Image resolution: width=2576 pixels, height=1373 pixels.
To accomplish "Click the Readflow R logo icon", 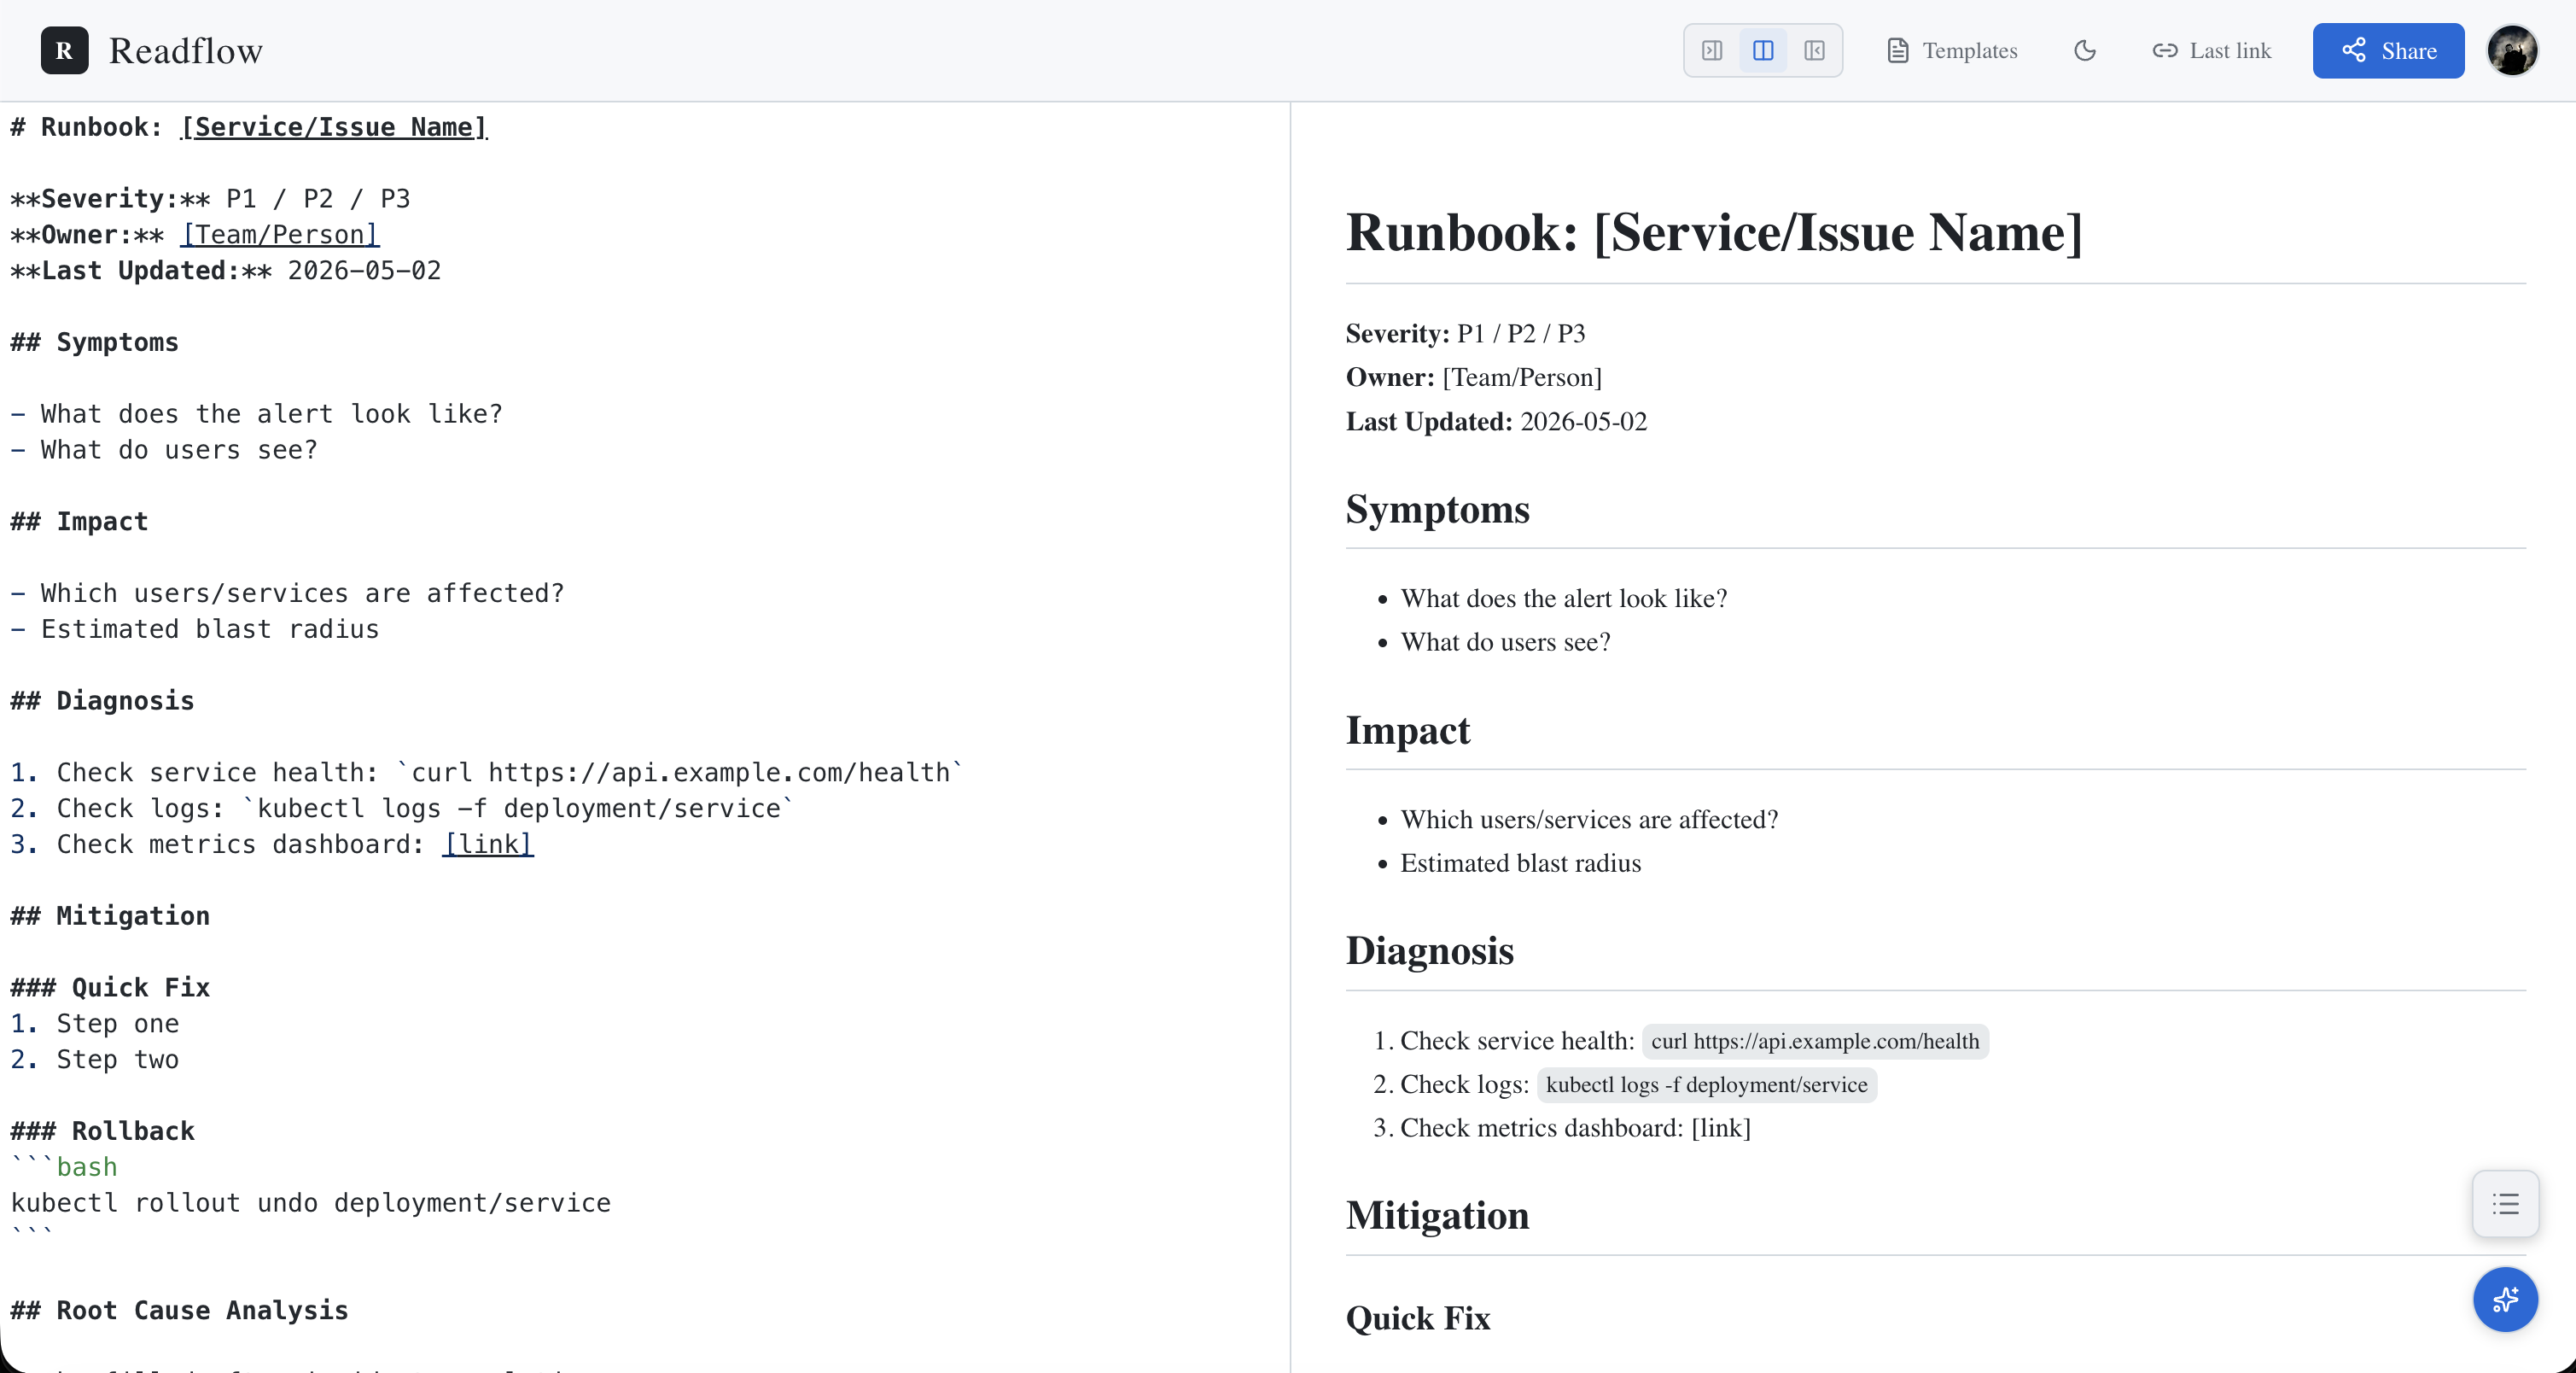I will click(x=64, y=50).
